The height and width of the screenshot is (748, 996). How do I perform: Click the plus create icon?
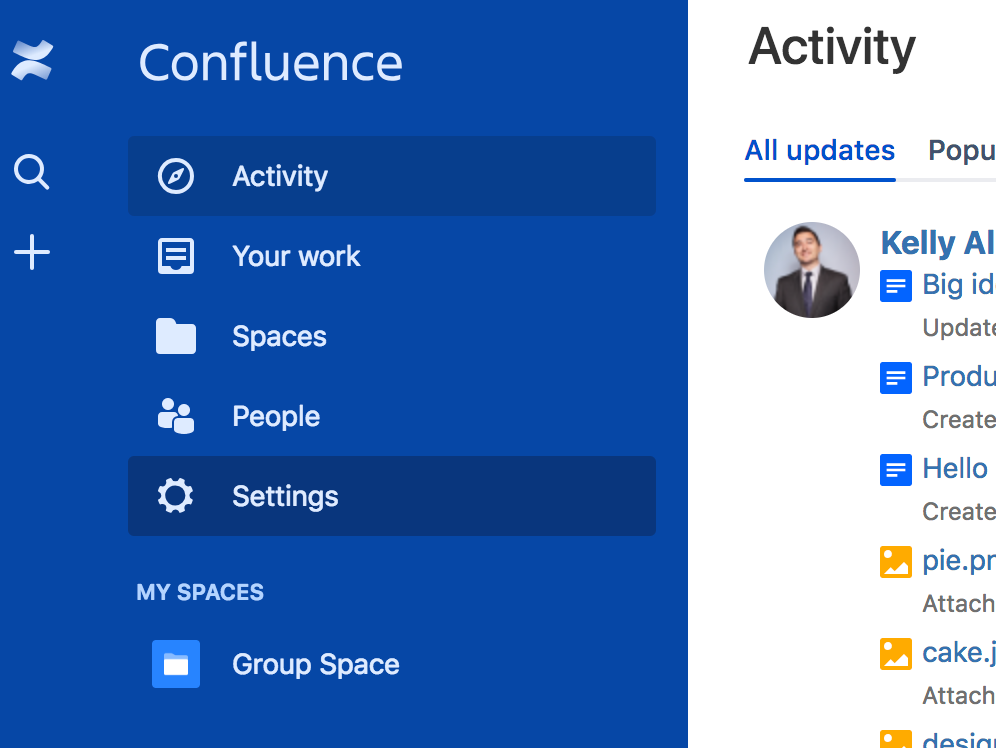tap(32, 252)
